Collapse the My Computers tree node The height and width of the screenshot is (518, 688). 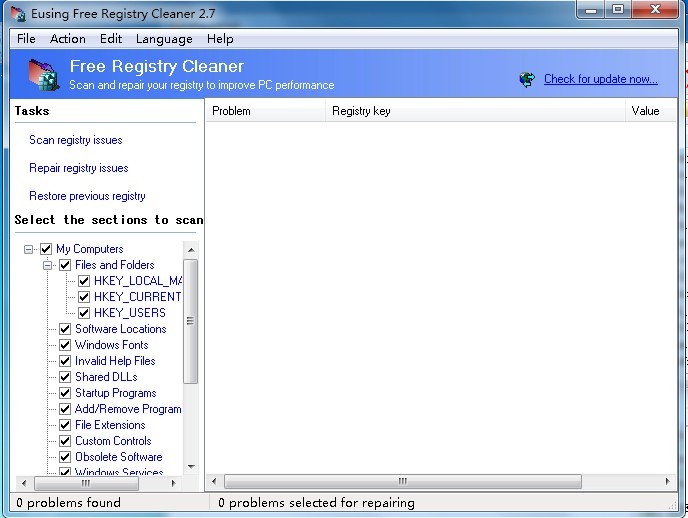pos(29,249)
